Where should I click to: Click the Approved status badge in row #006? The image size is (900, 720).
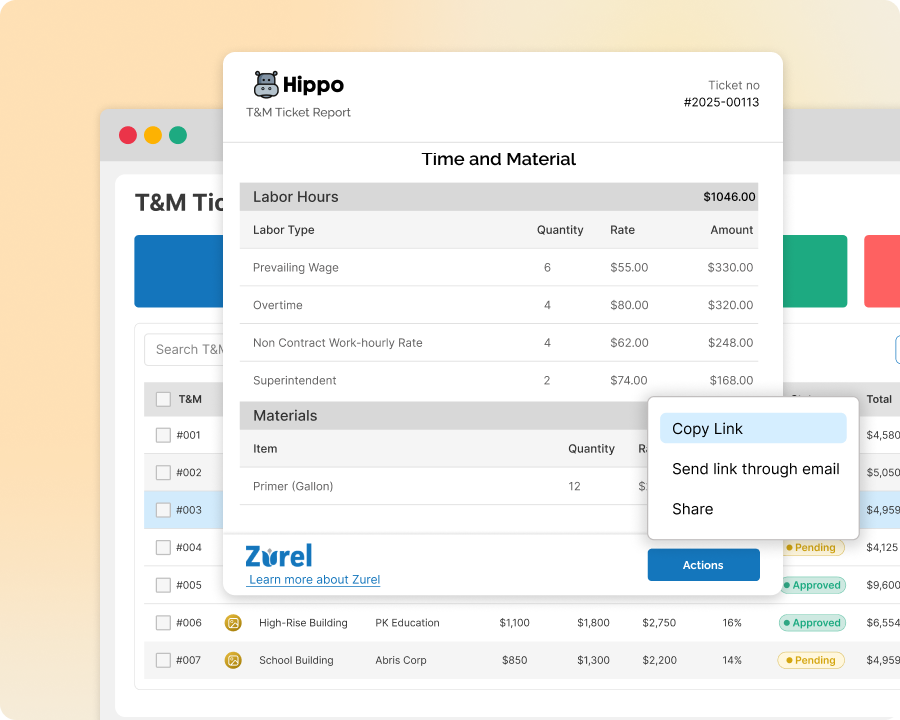[x=812, y=622]
